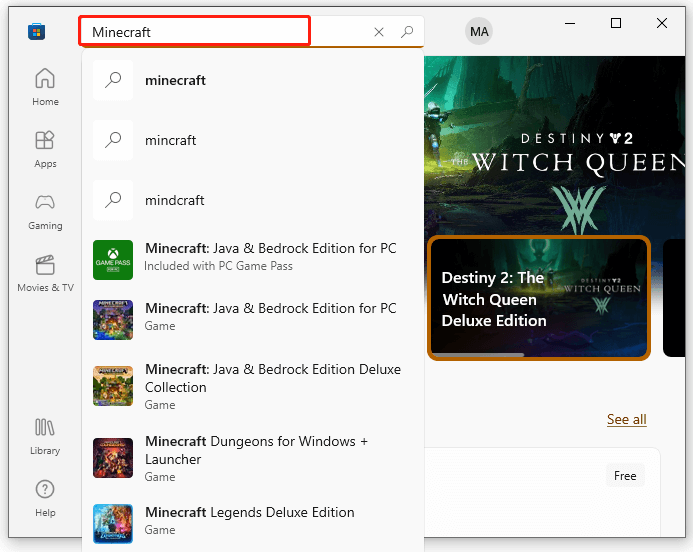Open the Apps sidebar section

tap(45, 149)
